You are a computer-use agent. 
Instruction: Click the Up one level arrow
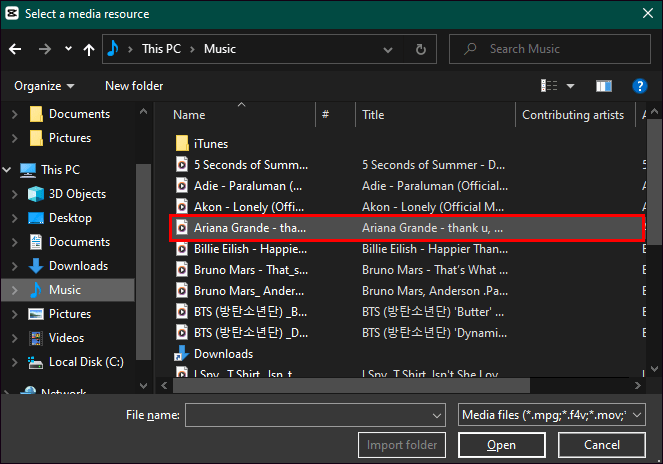[88, 48]
